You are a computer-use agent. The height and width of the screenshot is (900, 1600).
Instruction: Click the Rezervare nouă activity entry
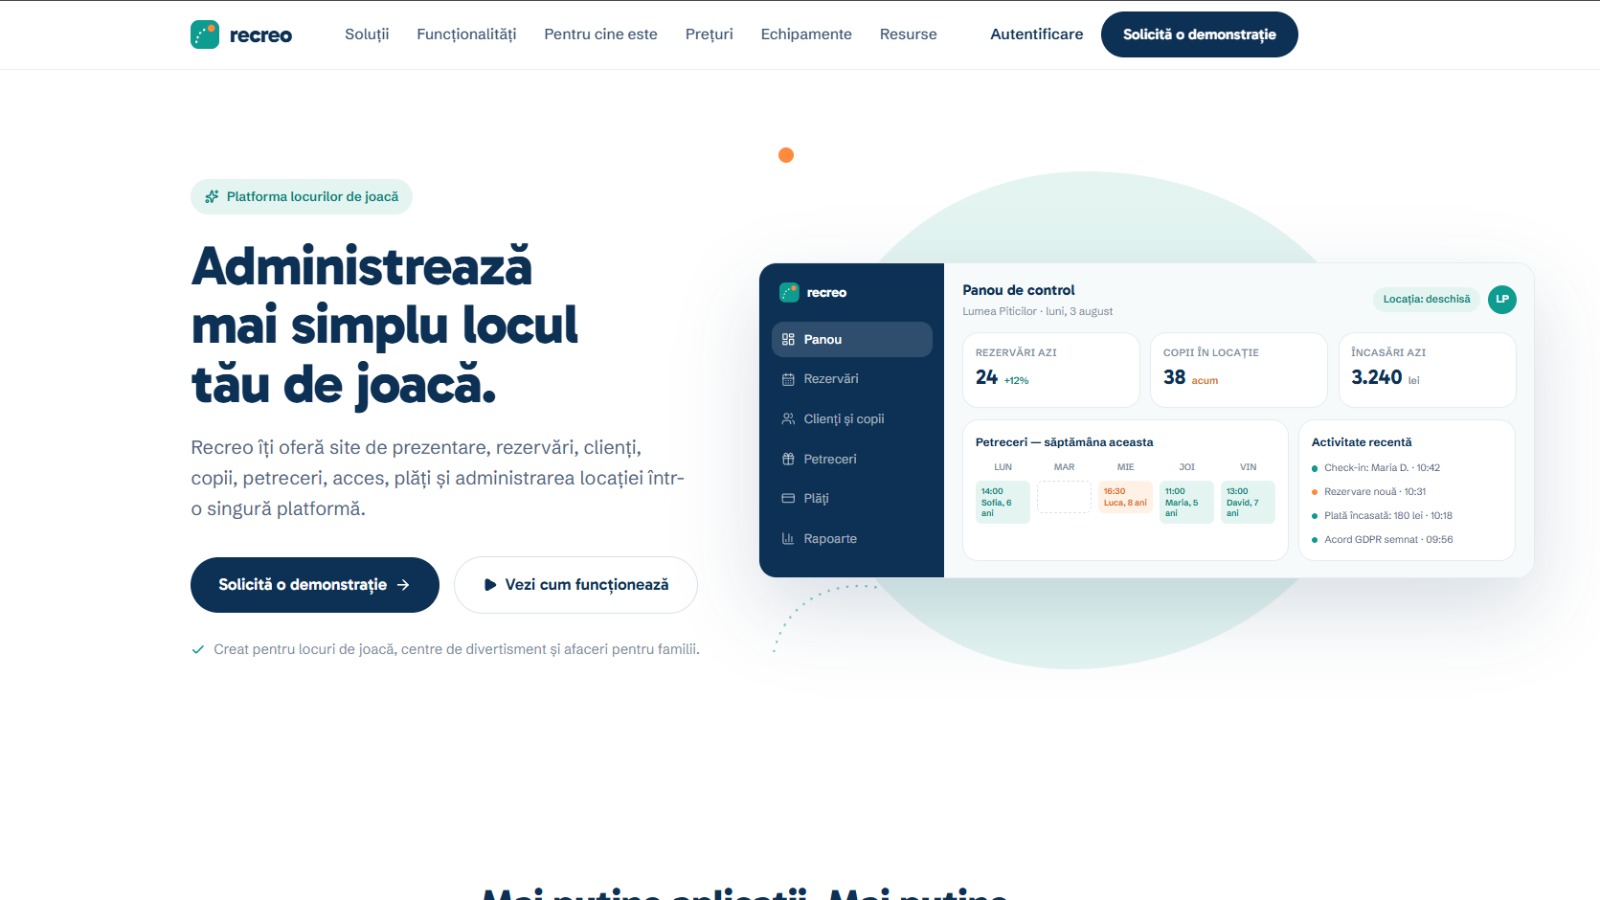[x=1369, y=492]
